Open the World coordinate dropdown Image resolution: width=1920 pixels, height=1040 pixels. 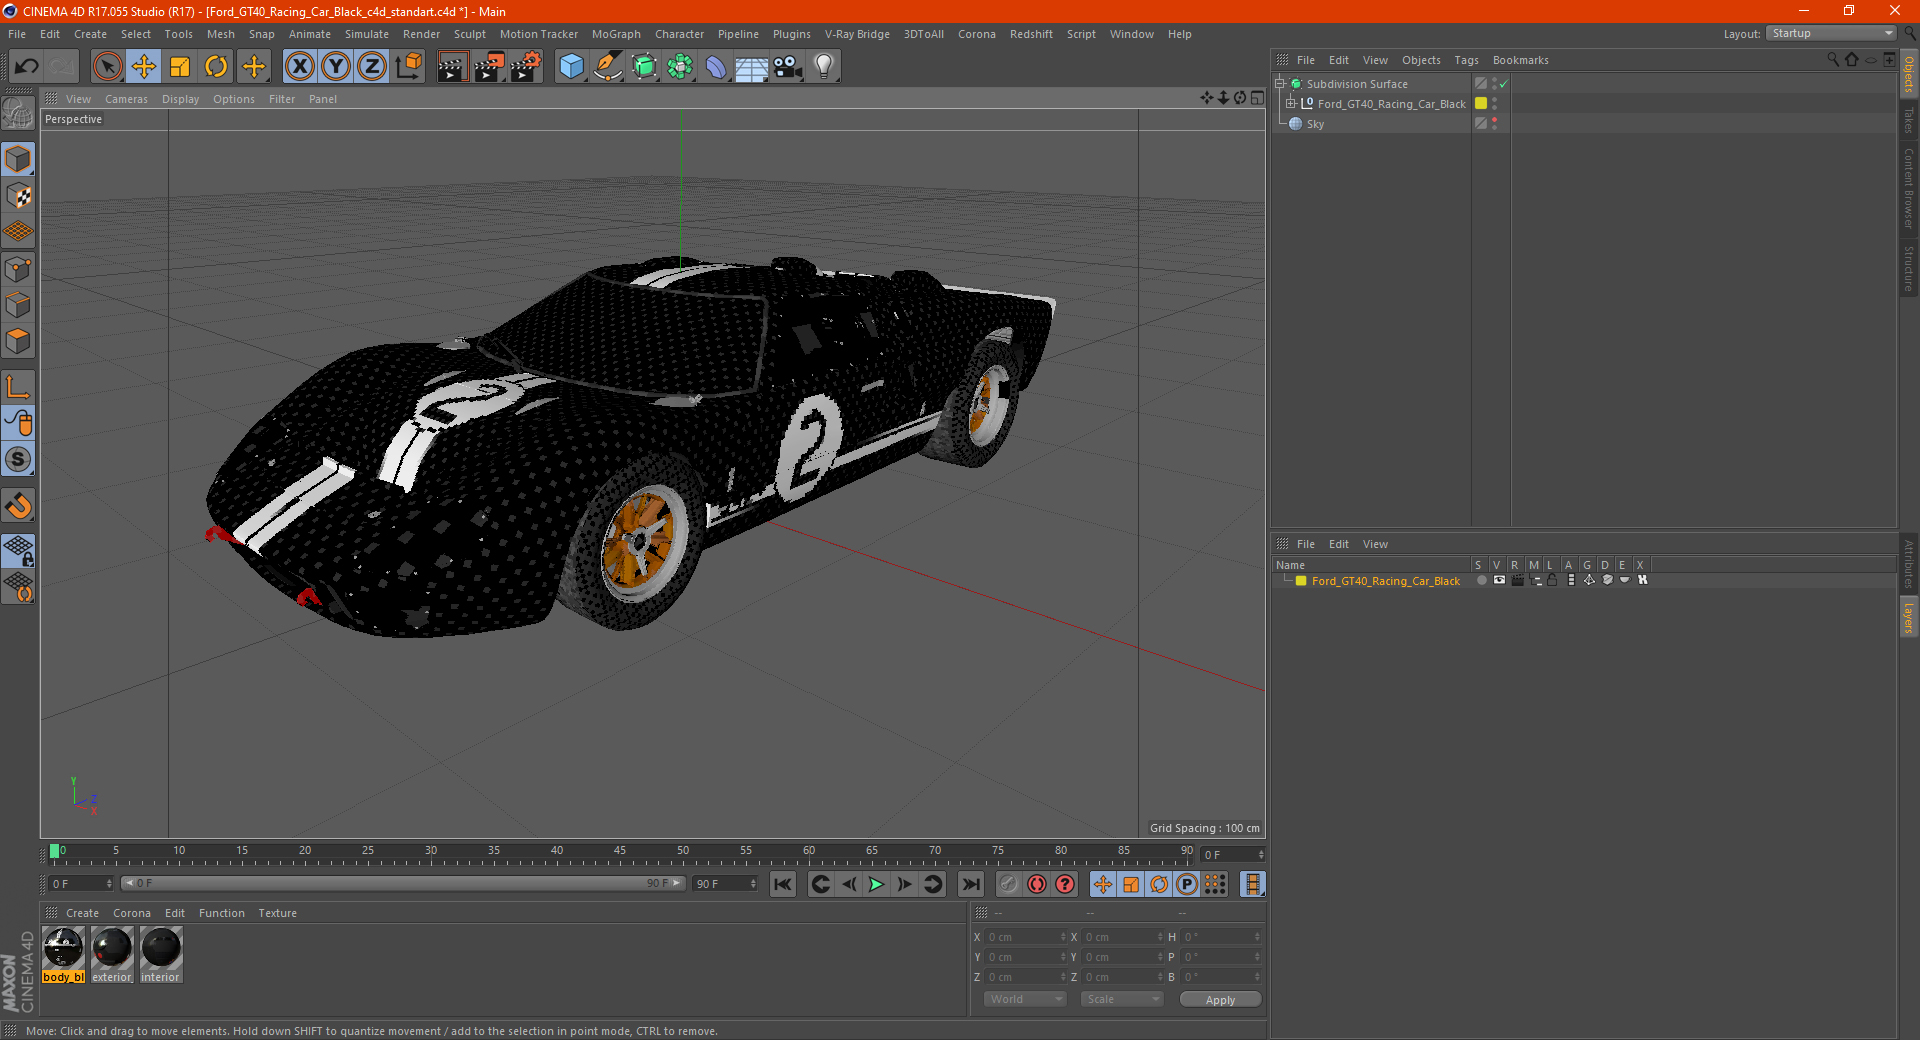point(1025,999)
